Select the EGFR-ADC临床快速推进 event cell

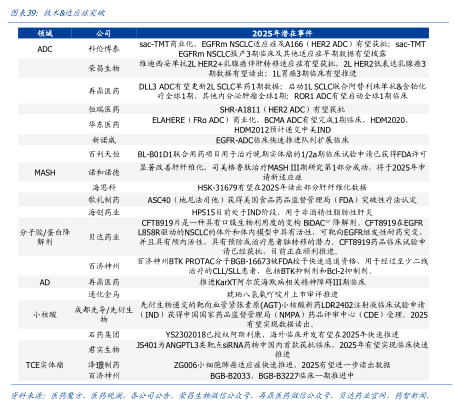click(282, 140)
